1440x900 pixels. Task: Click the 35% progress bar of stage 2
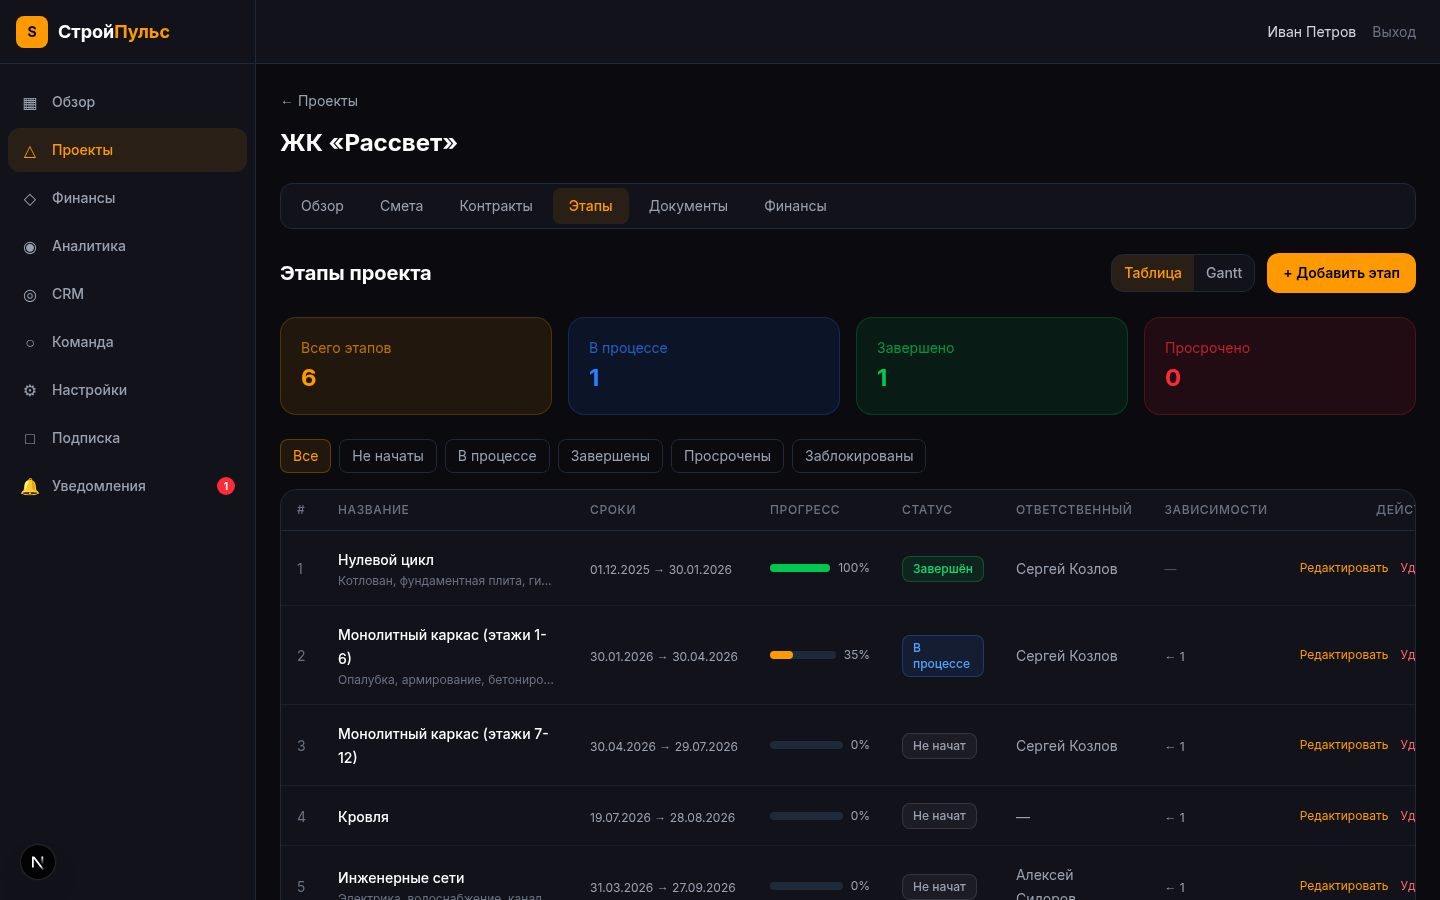(802, 655)
